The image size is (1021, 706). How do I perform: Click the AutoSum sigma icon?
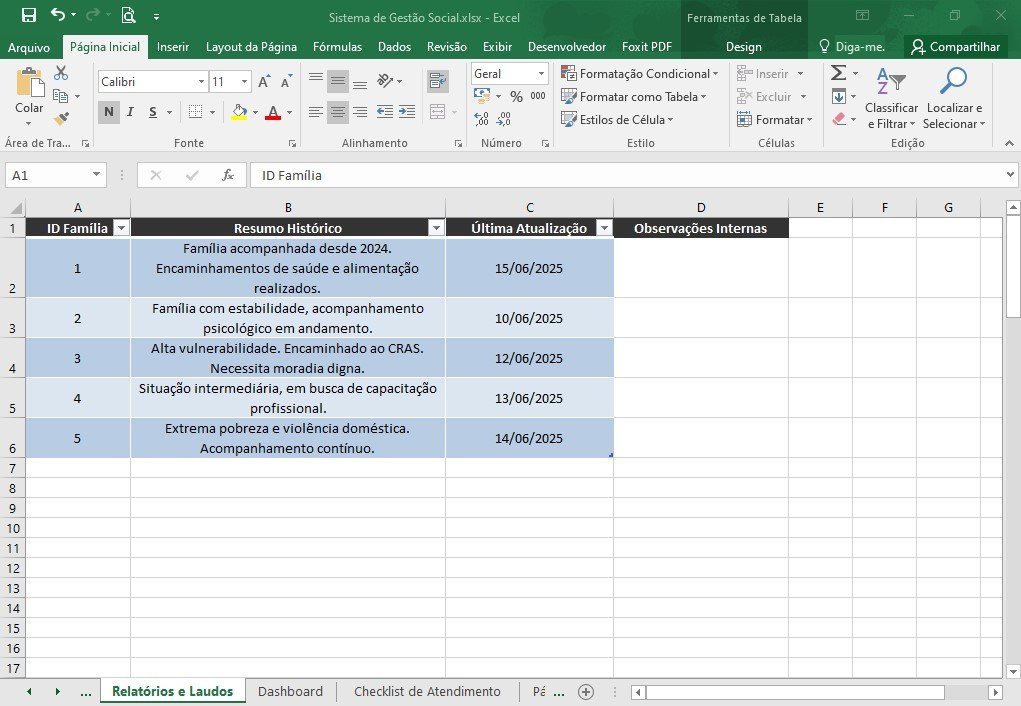[x=839, y=73]
